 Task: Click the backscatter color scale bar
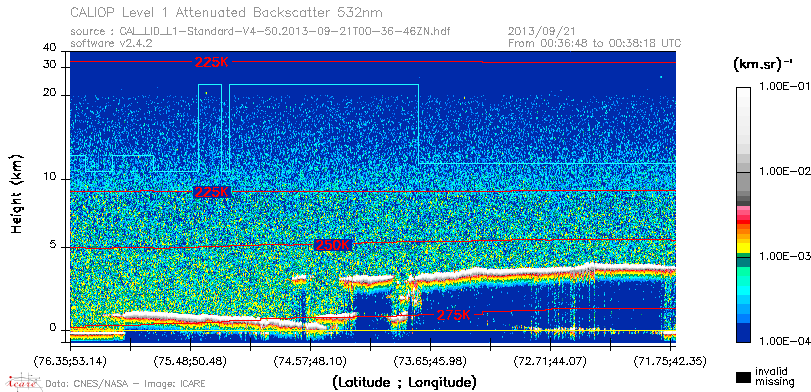[744, 214]
